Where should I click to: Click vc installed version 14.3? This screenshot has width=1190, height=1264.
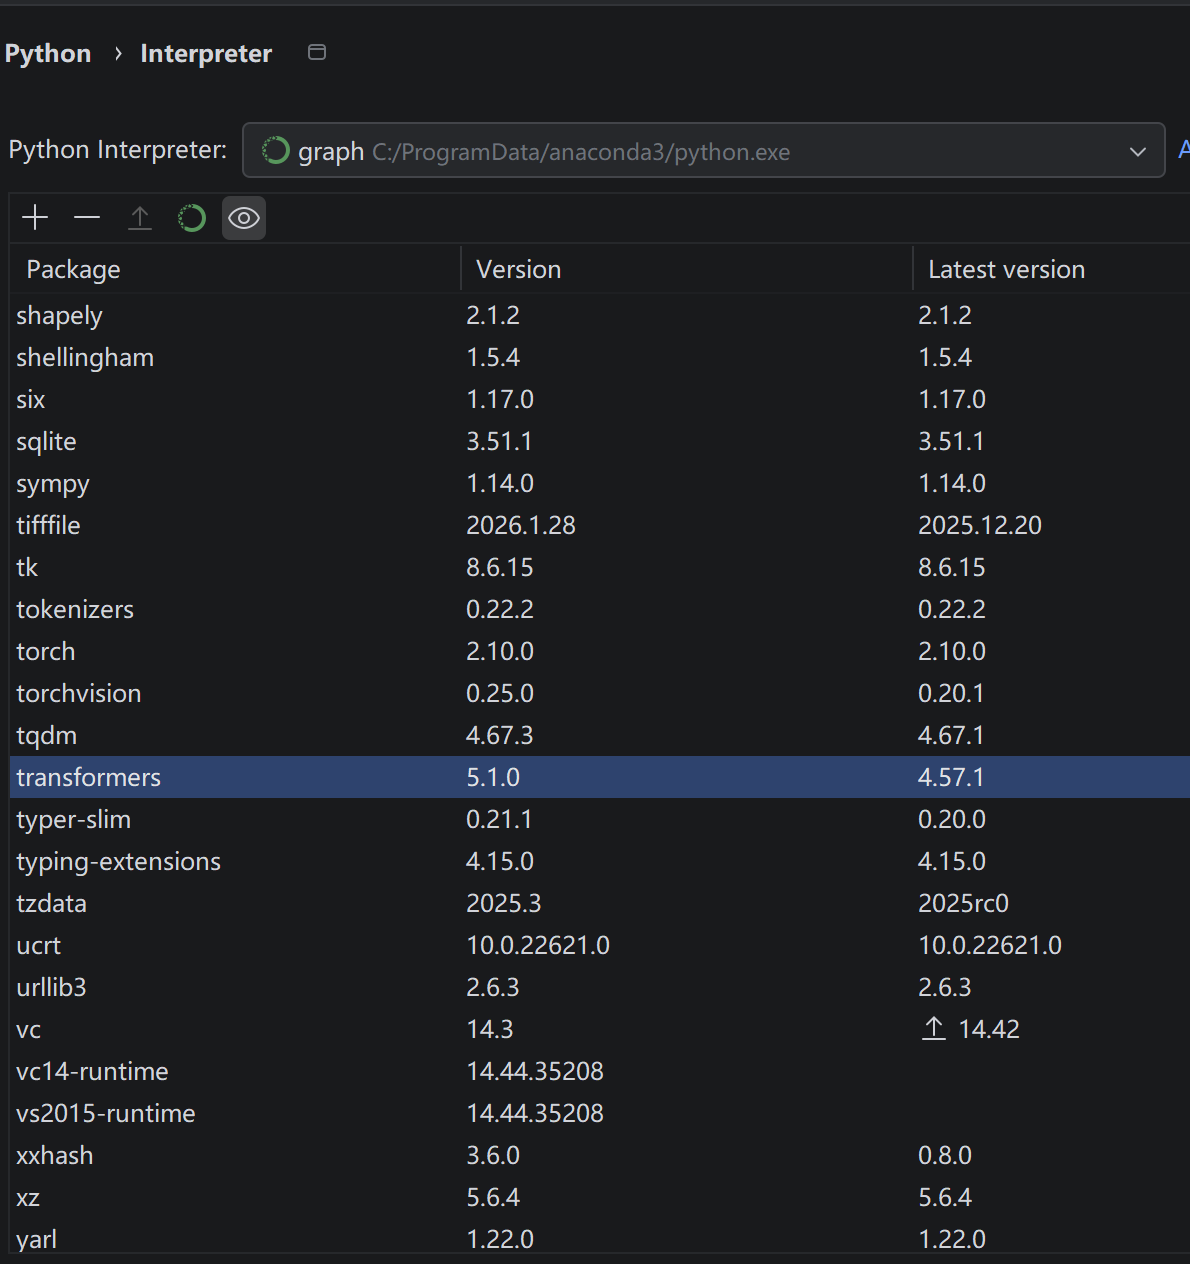(x=490, y=1029)
